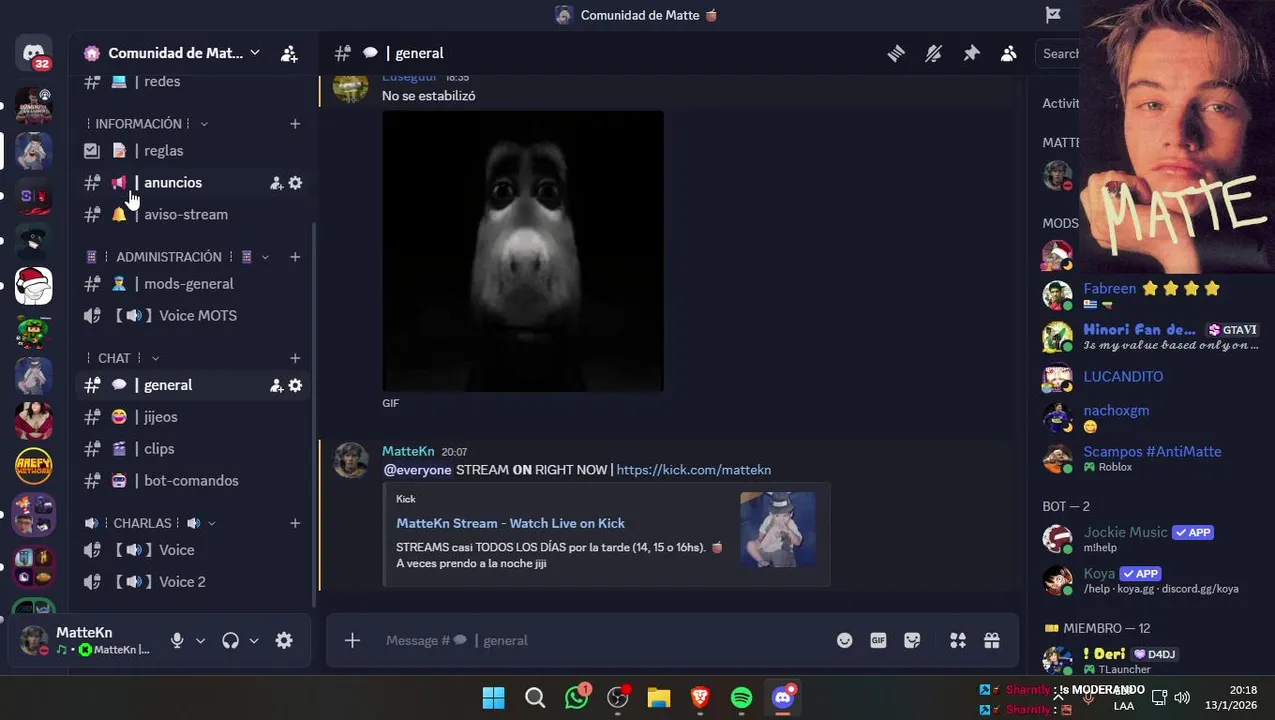The image size is (1275, 720).
Task: Open Spotify from the taskbar
Action: (x=741, y=697)
